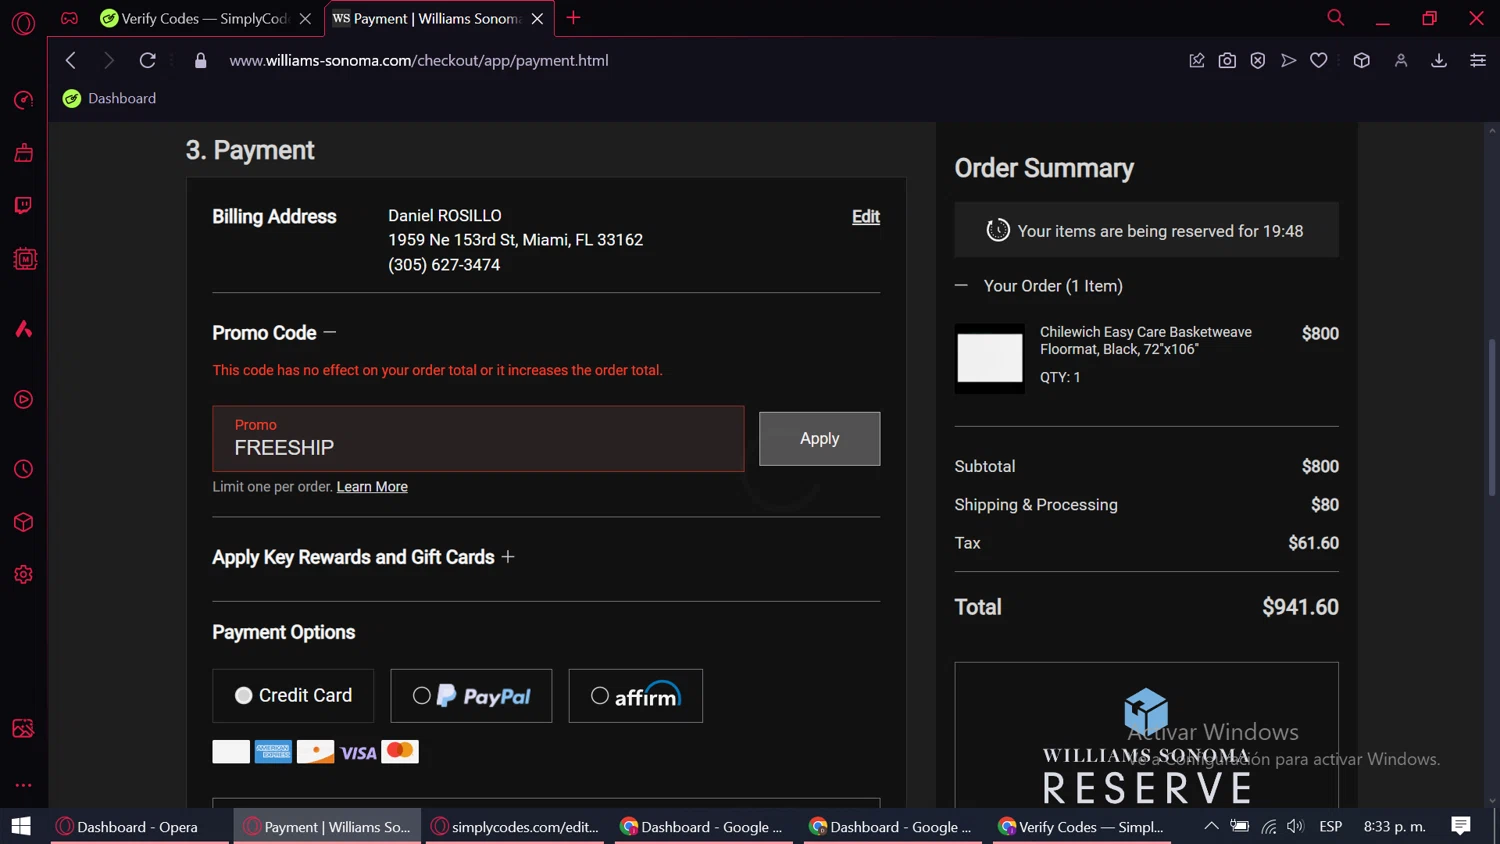
Task: Open the gallery image sidebar icon
Action: (23, 728)
